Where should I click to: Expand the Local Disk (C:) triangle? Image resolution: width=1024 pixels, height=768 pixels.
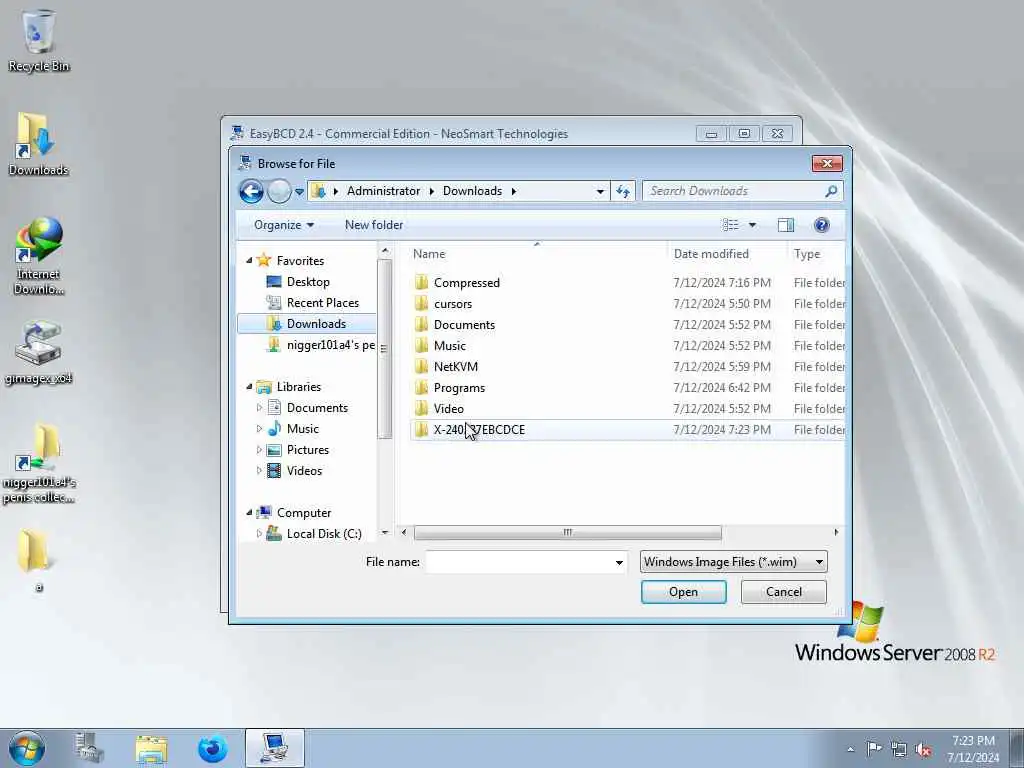click(x=259, y=534)
